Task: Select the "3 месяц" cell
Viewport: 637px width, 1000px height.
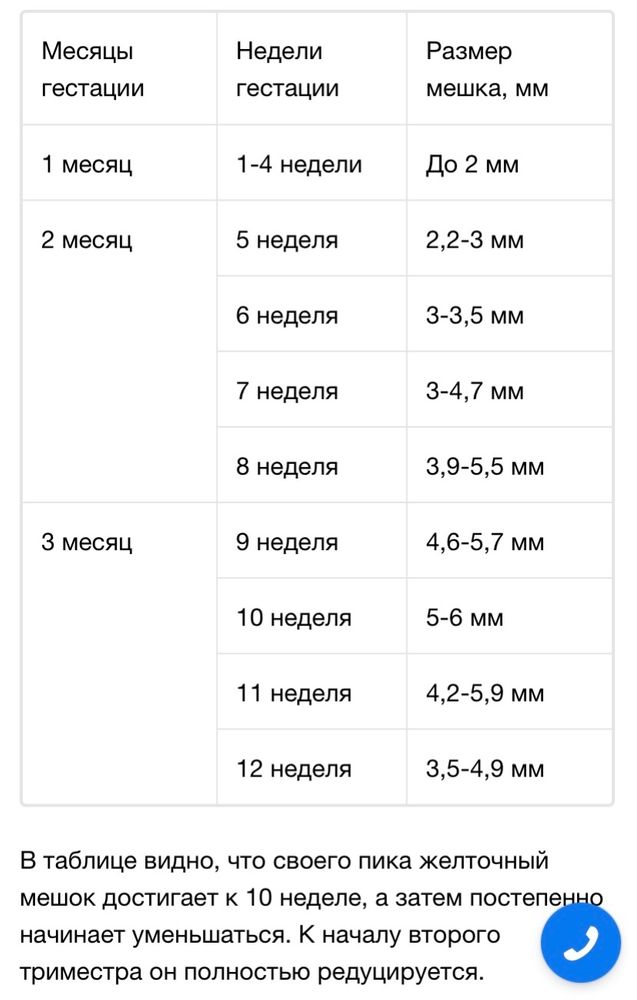Action: 87,543
